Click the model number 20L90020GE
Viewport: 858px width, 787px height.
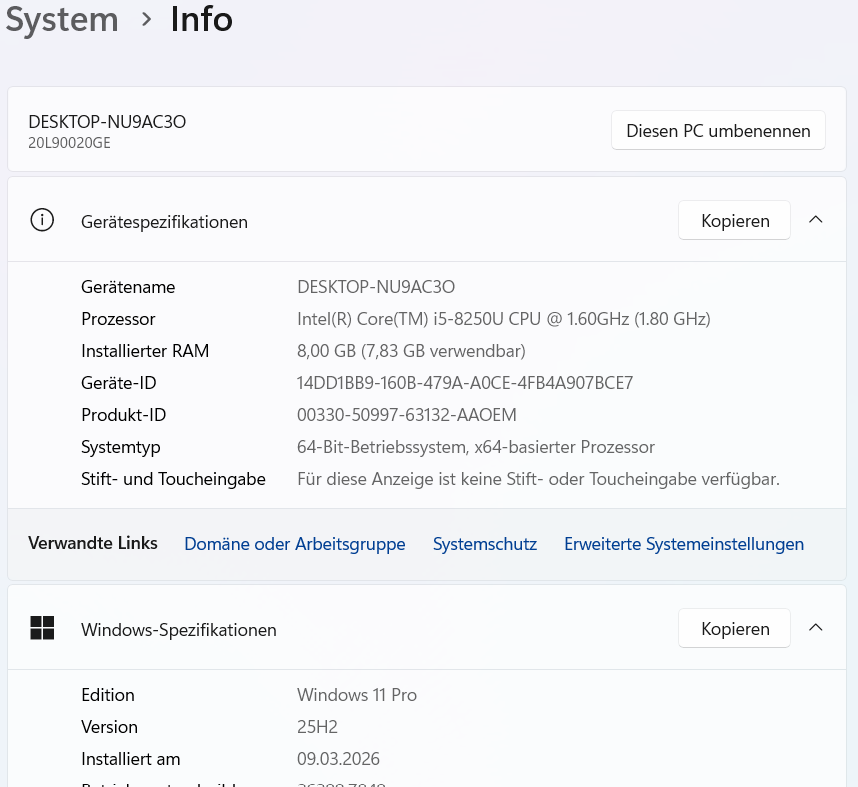[x=69, y=143]
